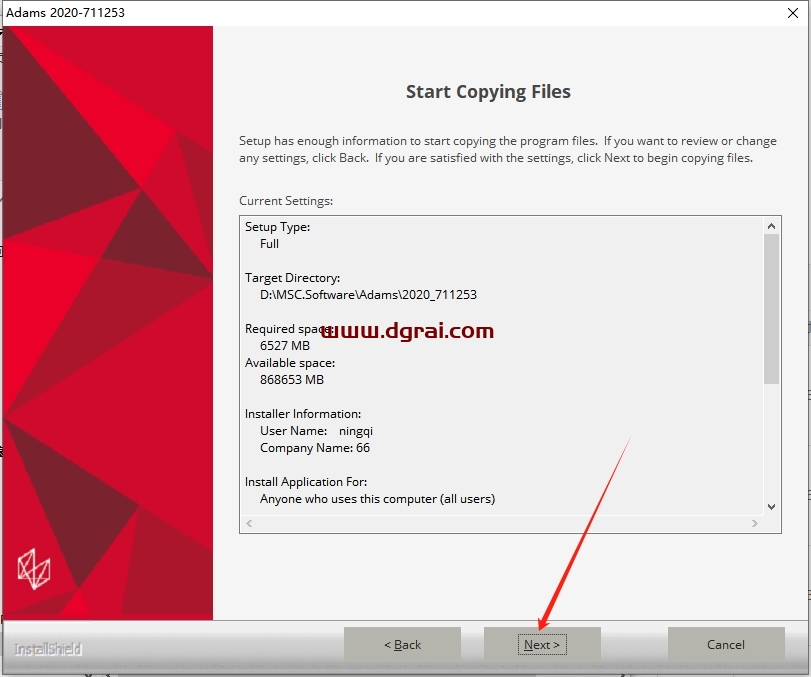Viewport: 811px width, 677px height.
Task: Go back with the Back button
Action: click(x=402, y=644)
